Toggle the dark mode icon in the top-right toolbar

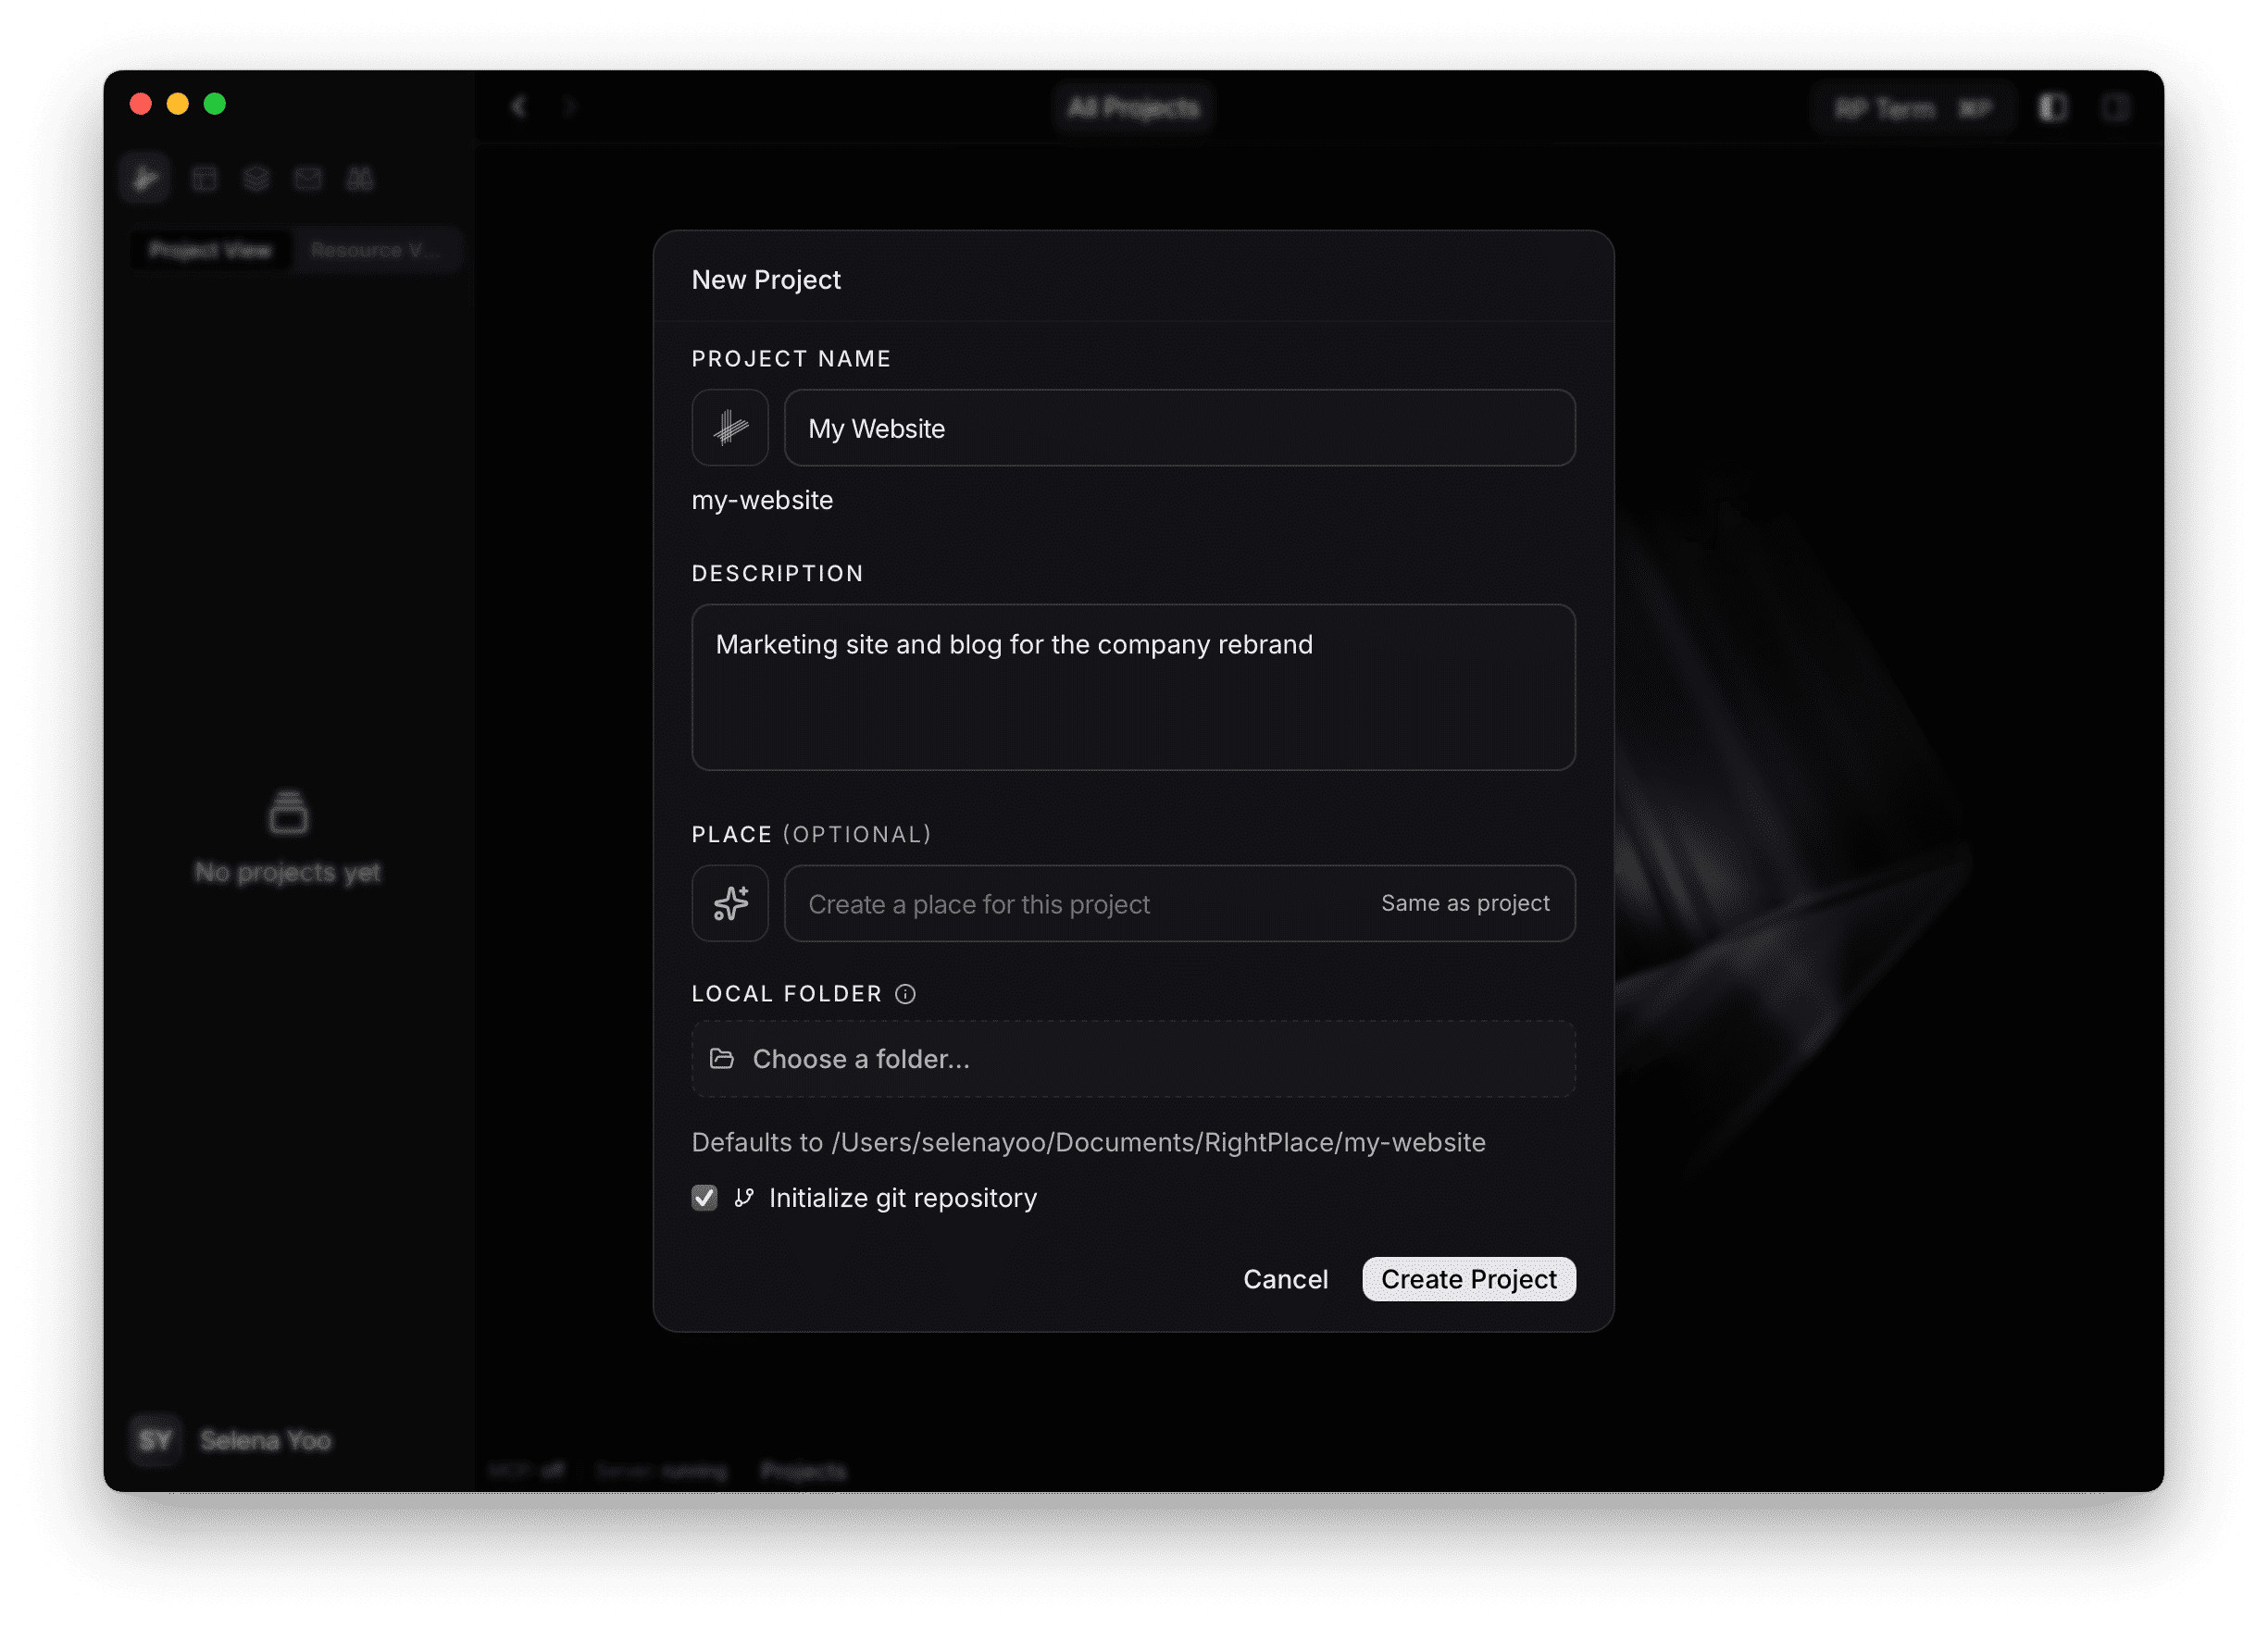(x=2052, y=108)
